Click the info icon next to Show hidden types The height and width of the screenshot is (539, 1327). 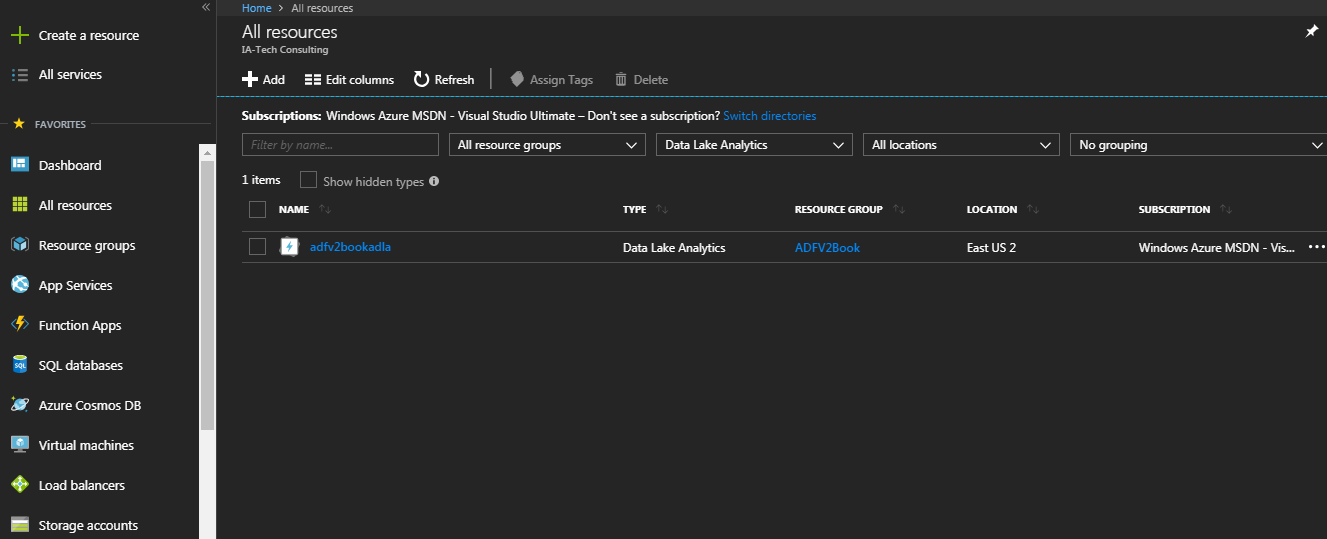coord(434,182)
